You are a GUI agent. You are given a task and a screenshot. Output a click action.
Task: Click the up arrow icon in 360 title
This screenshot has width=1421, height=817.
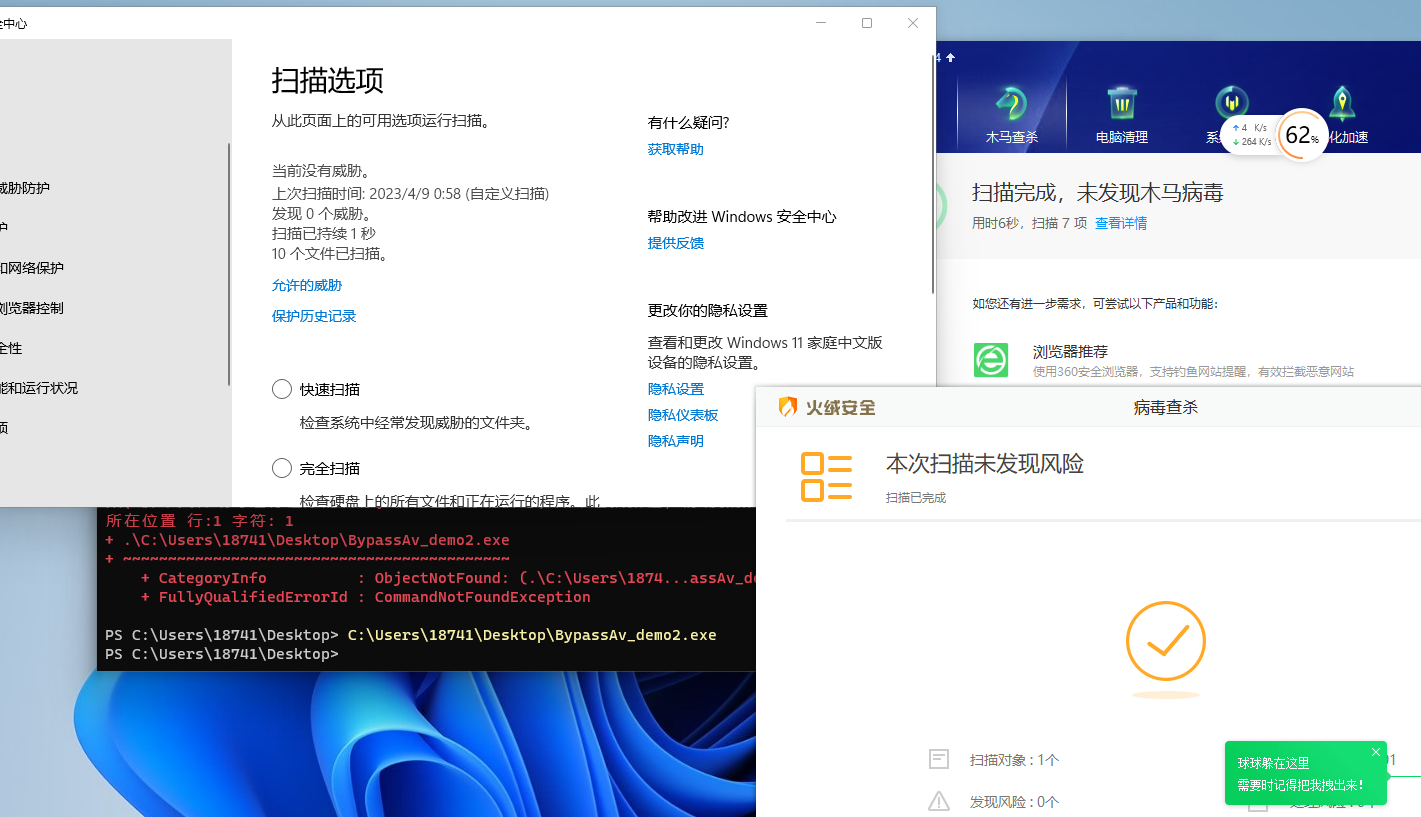pos(950,57)
